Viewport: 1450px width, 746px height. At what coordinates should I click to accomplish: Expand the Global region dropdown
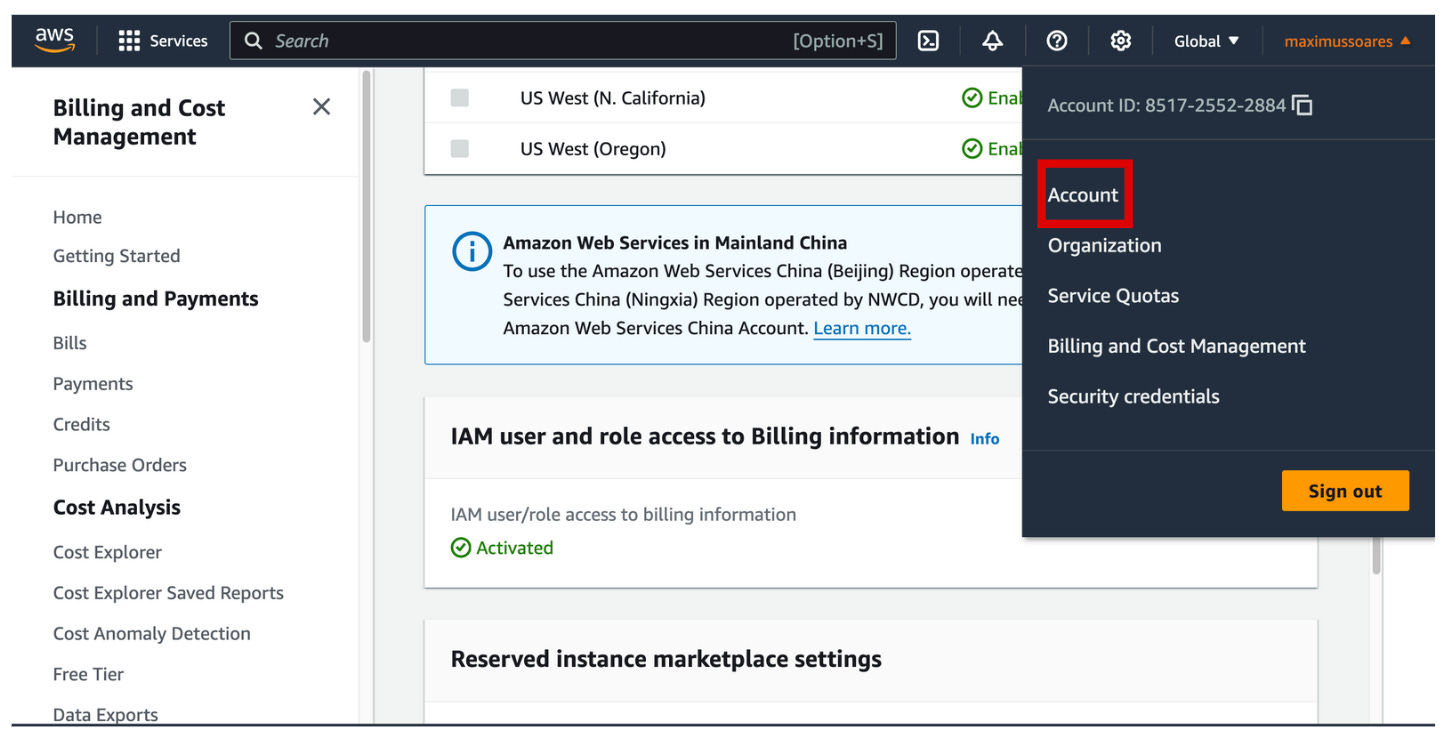(1206, 41)
